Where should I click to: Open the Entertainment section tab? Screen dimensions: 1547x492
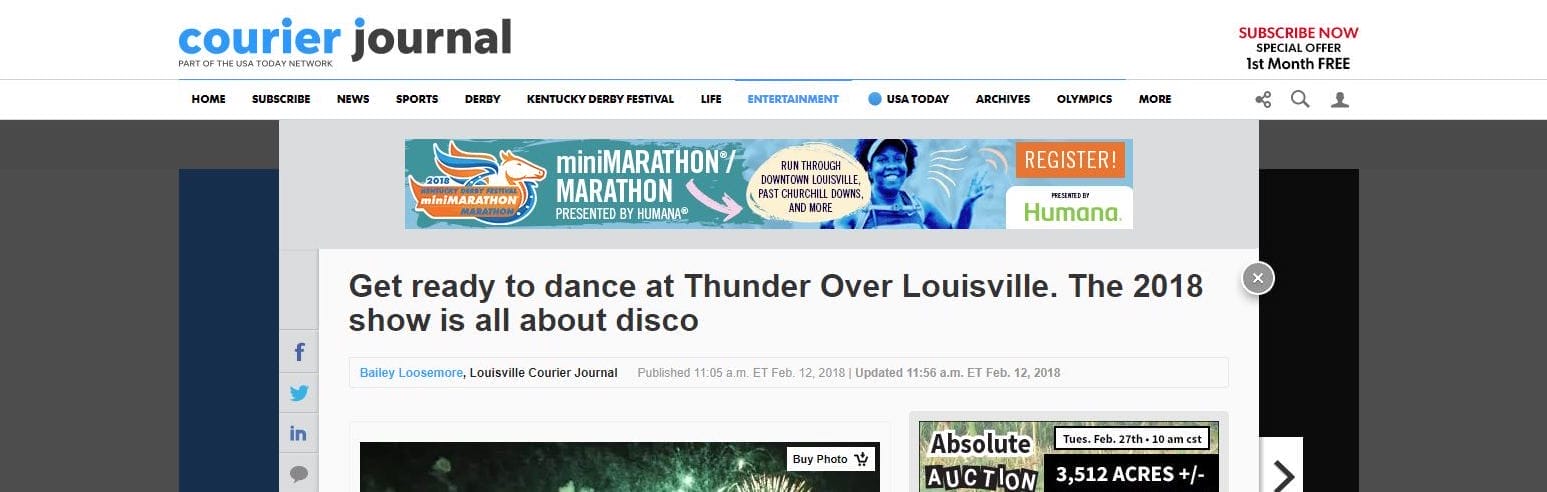coord(792,99)
